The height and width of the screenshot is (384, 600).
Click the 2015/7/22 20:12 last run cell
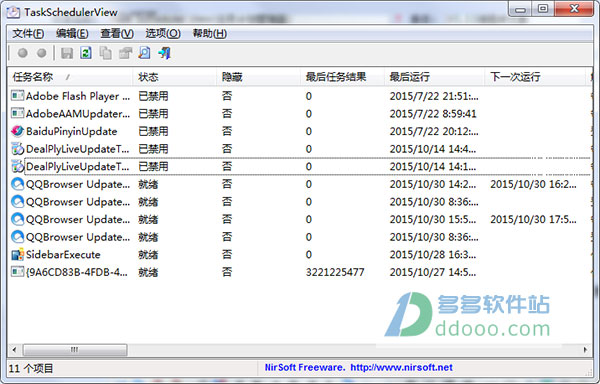(434, 131)
